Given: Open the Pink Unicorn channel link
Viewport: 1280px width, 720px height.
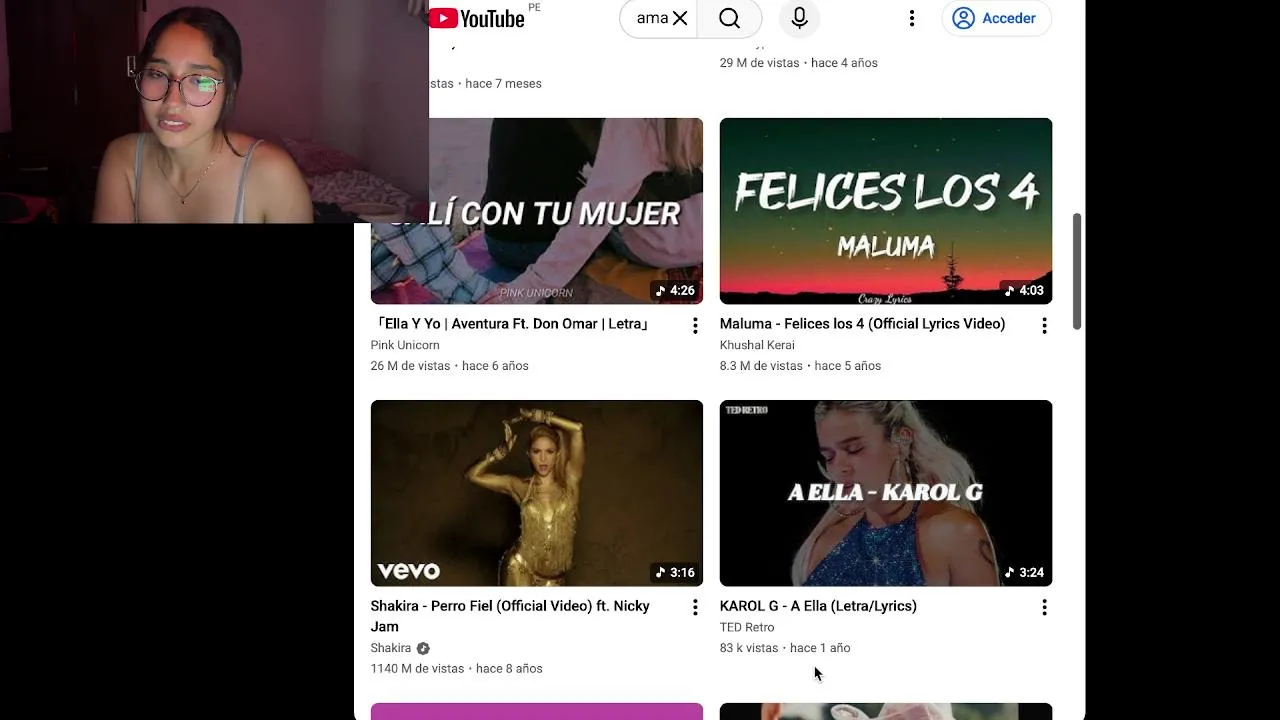Looking at the screenshot, I should coord(405,345).
